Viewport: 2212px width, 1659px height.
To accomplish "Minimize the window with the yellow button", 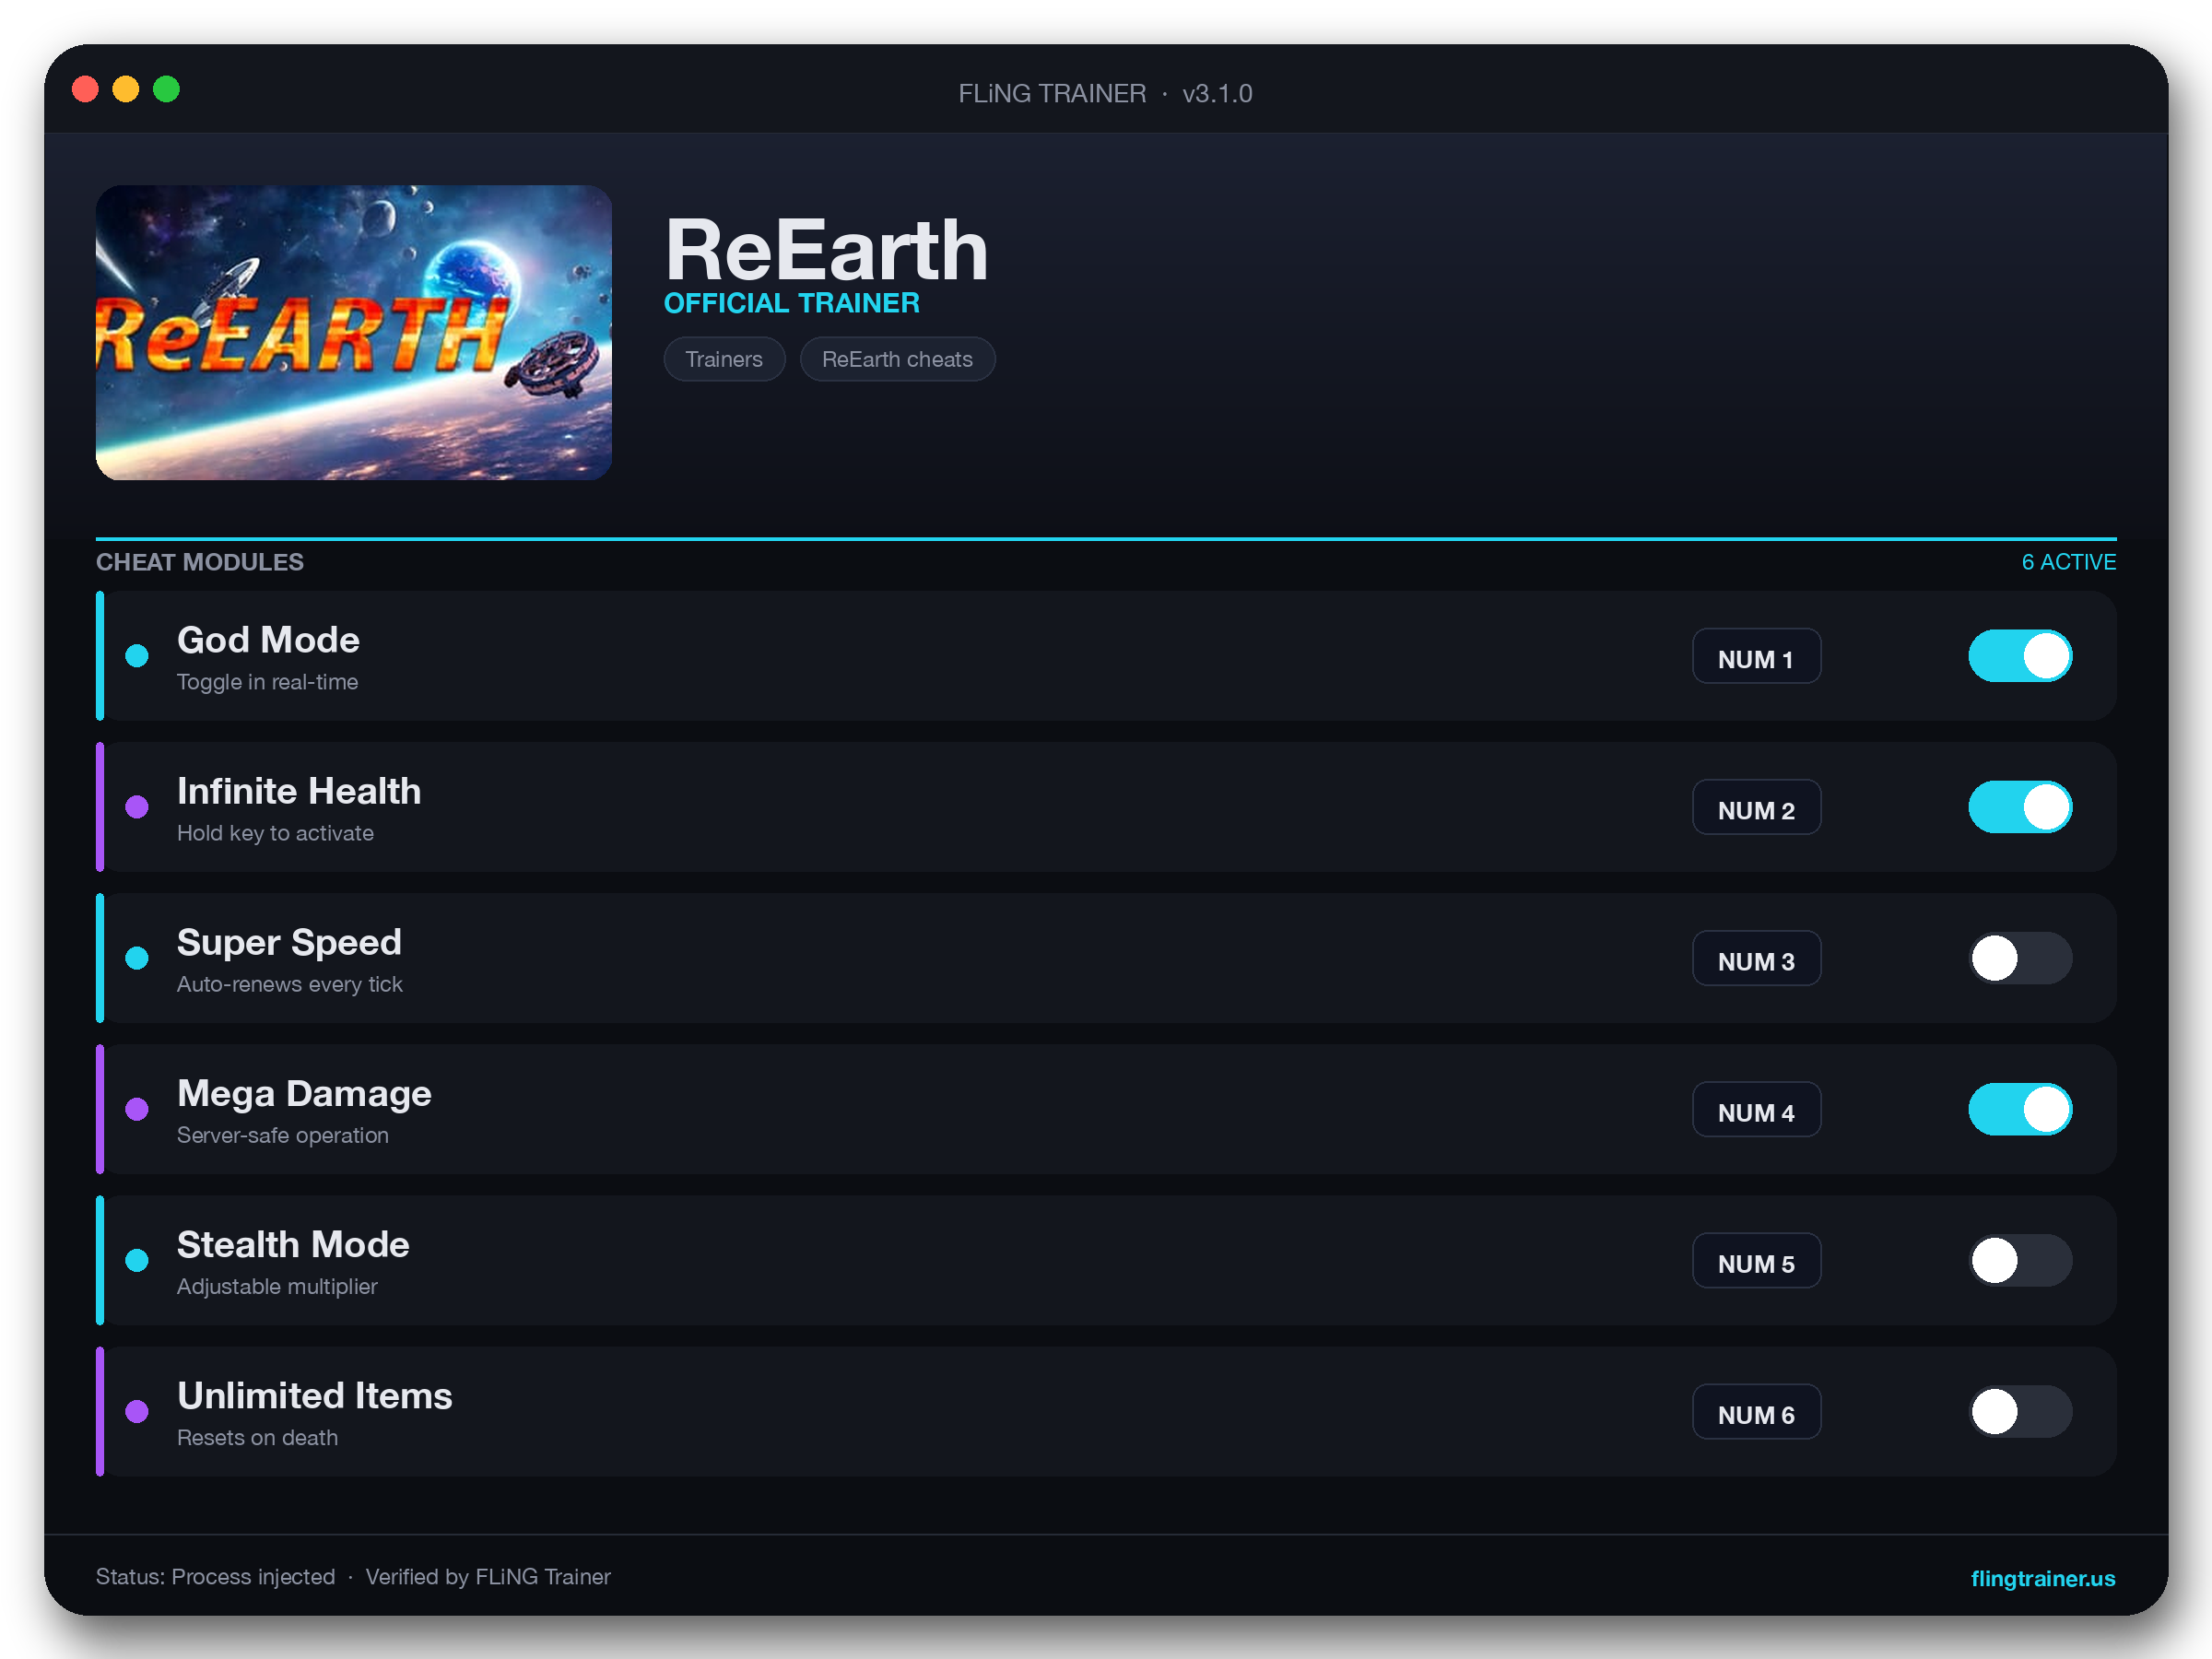I will click(126, 90).
